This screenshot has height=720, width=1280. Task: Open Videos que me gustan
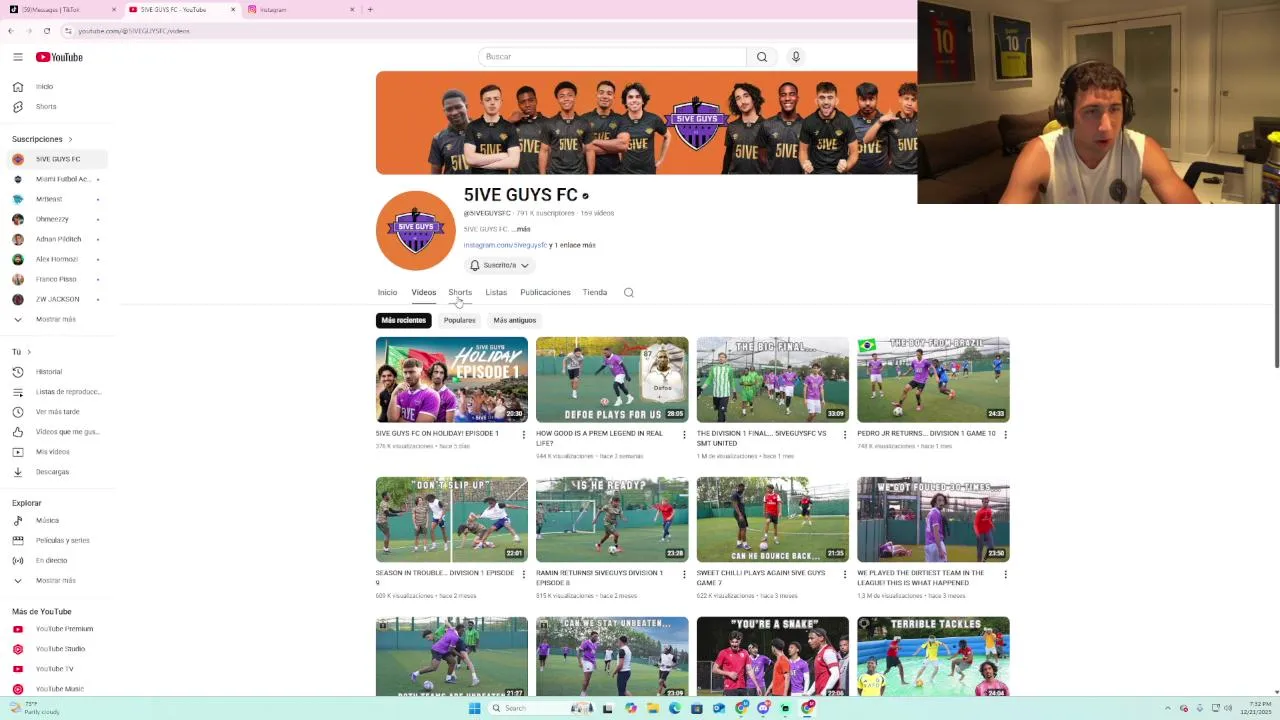coord(56,432)
